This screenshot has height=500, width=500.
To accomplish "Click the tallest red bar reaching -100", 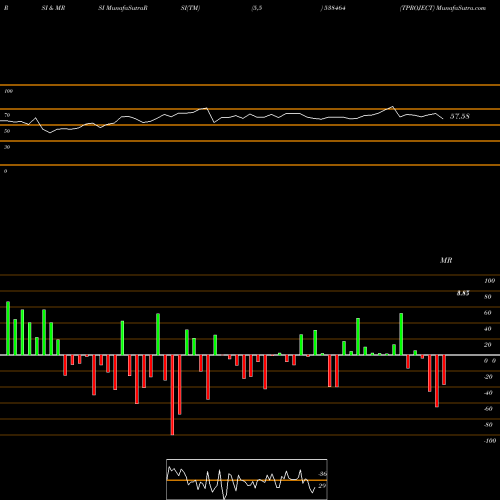I will click(x=172, y=395).
